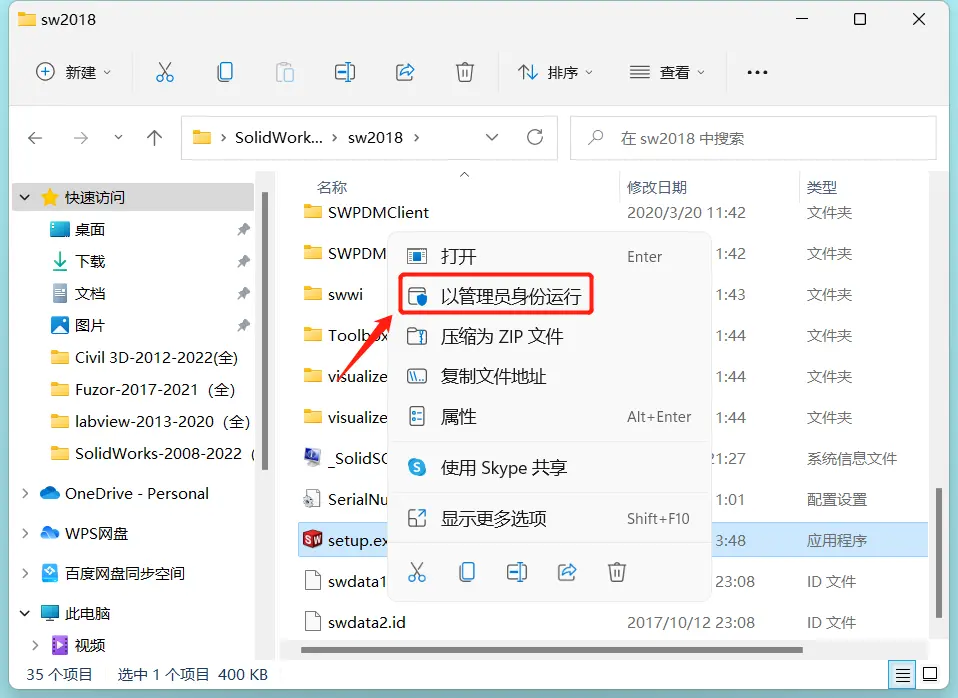Click the pin next to 文档

(244, 293)
